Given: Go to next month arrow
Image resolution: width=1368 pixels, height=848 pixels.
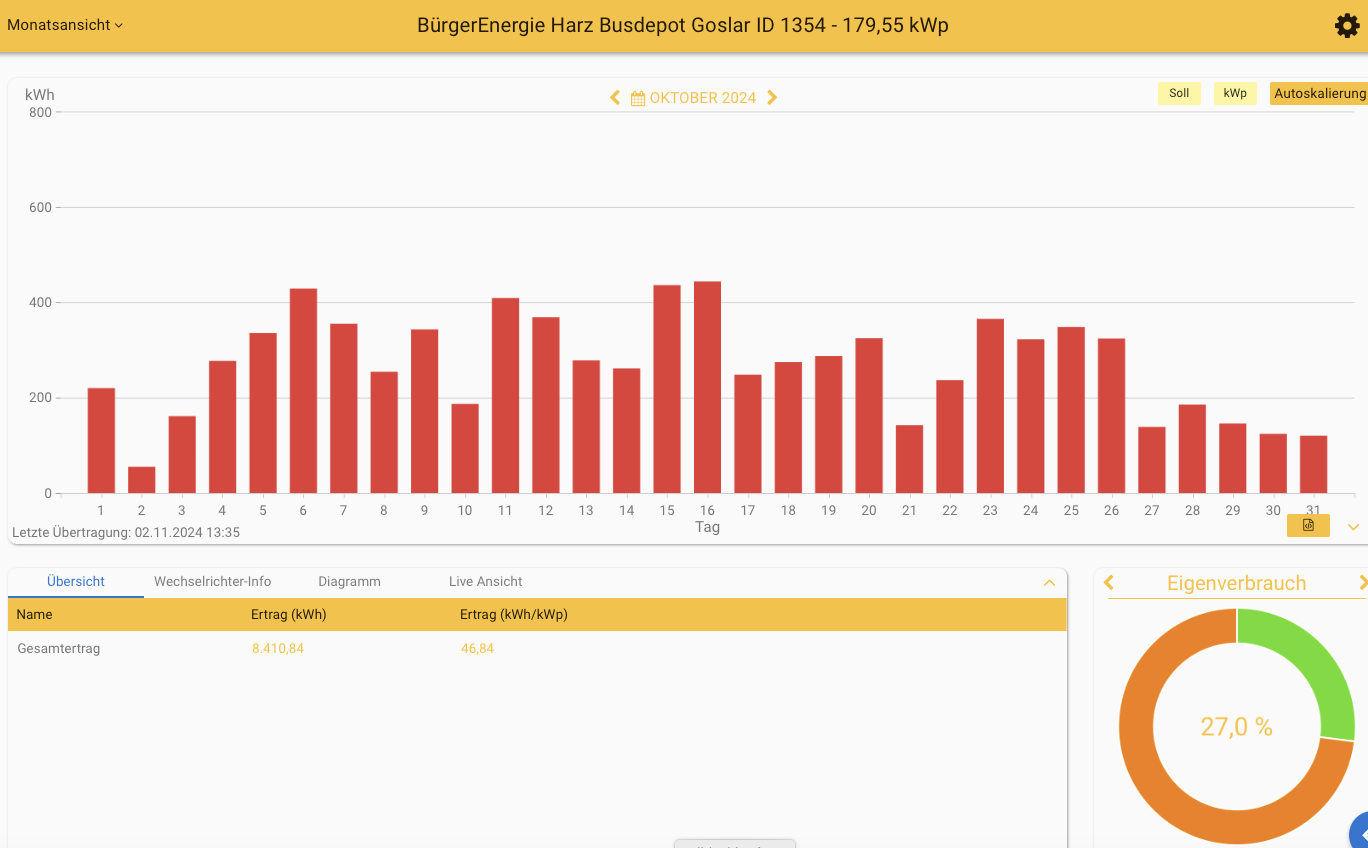Looking at the screenshot, I should (772, 98).
